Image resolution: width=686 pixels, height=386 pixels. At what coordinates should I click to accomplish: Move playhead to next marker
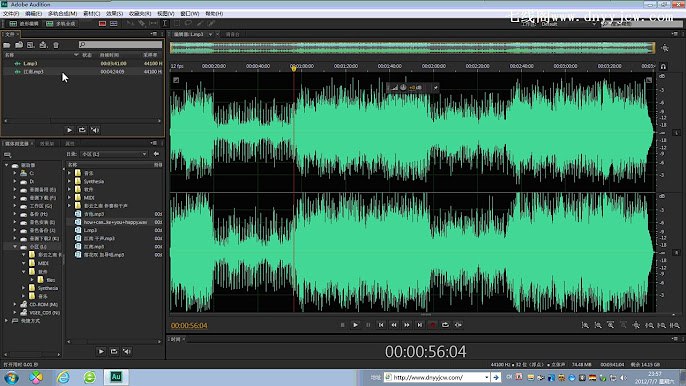click(x=420, y=325)
